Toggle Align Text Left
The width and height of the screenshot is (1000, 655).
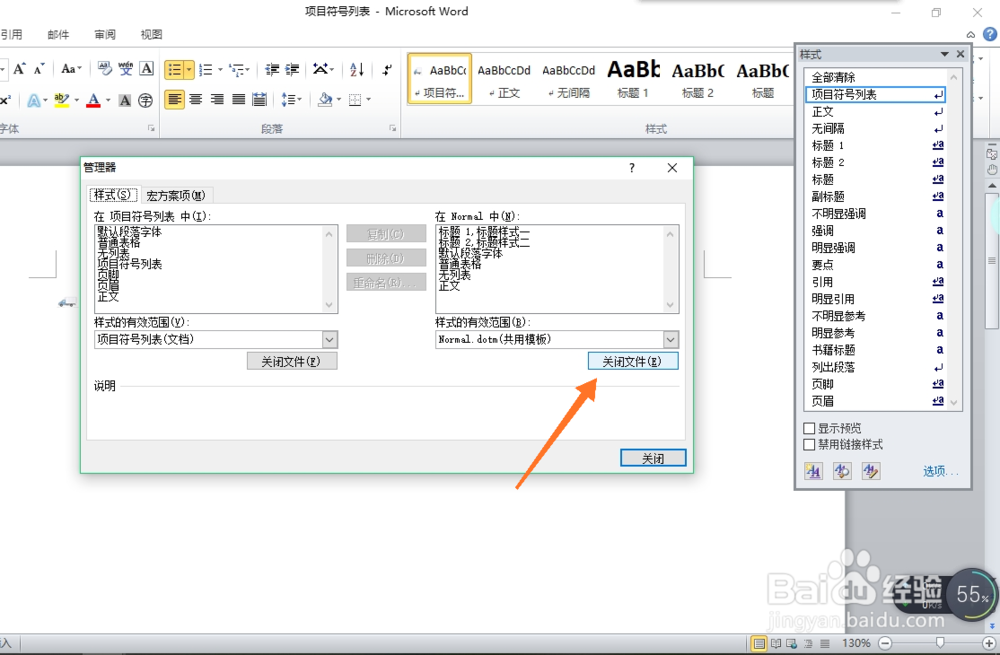point(175,99)
